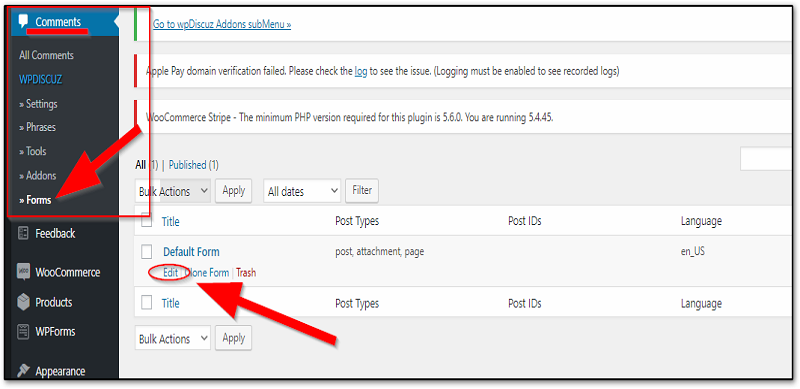Click Trash under Default Form
The height and width of the screenshot is (389, 800).
[246, 273]
